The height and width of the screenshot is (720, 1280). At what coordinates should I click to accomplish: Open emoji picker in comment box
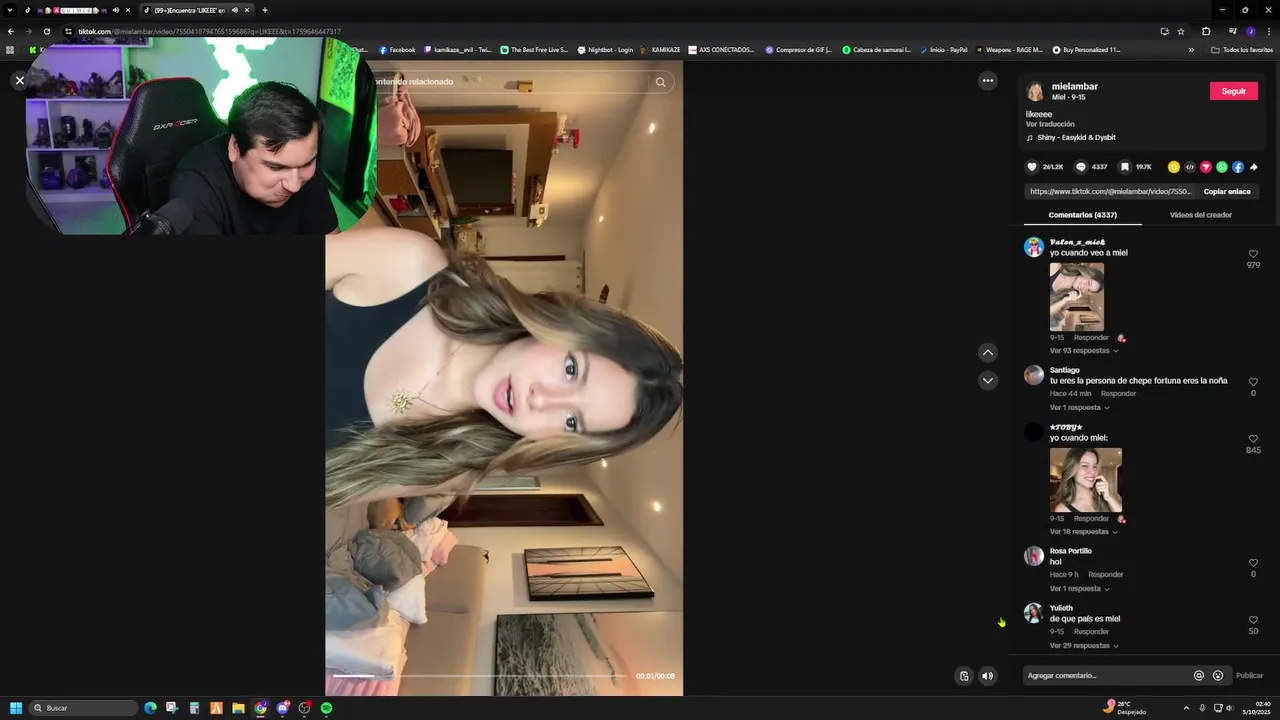click(x=1218, y=675)
